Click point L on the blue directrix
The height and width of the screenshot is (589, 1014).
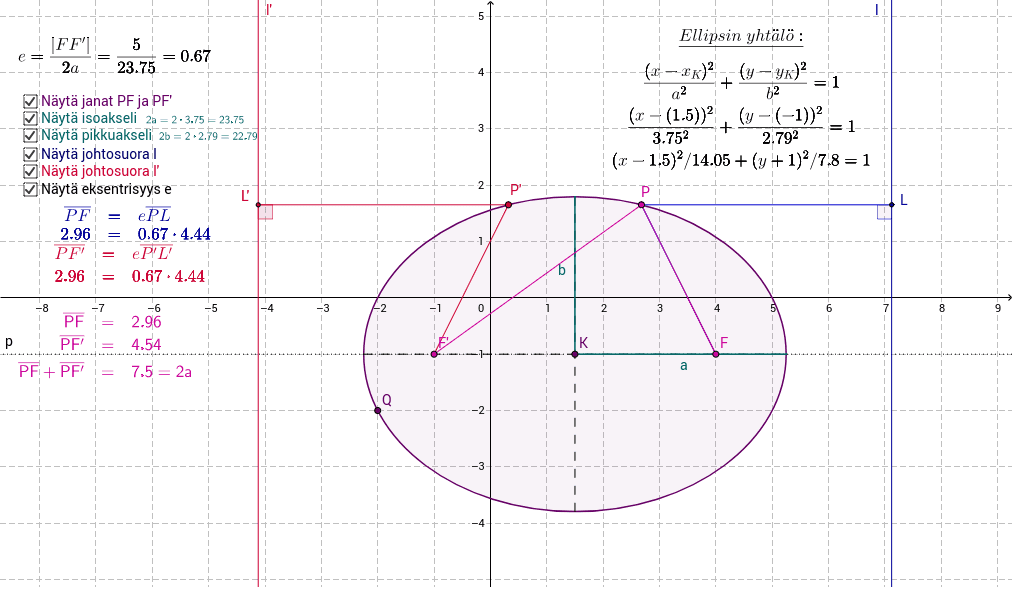pos(892,205)
